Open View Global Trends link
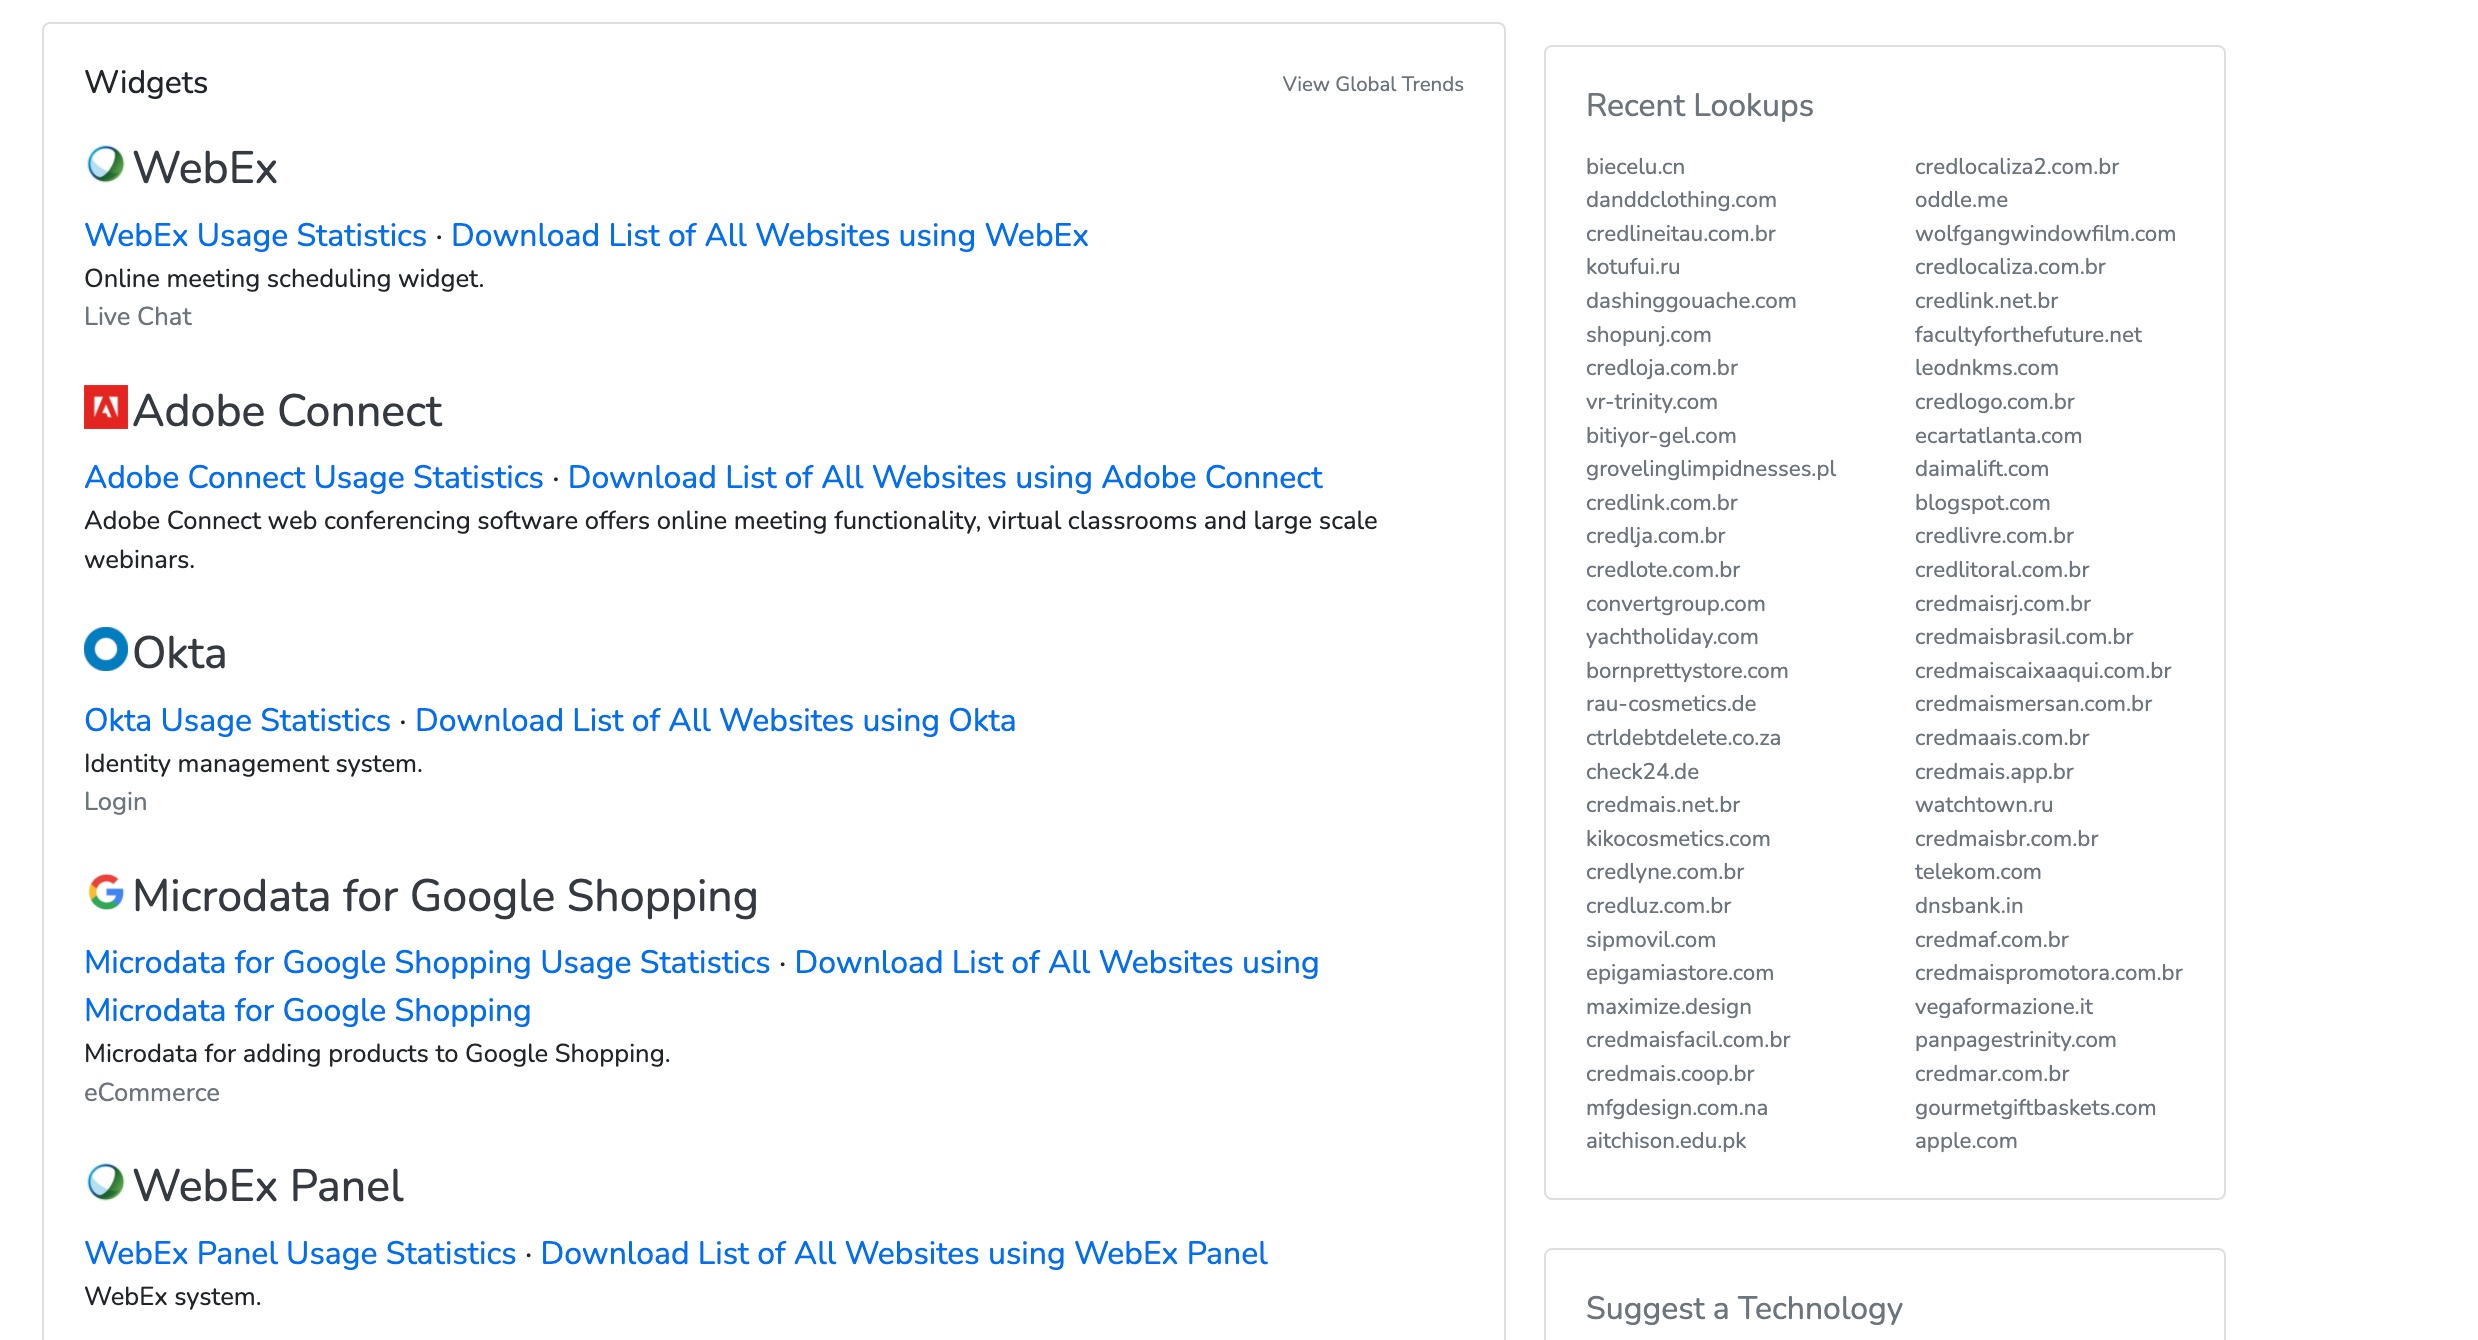This screenshot has height=1340, width=2478. 1372,84
